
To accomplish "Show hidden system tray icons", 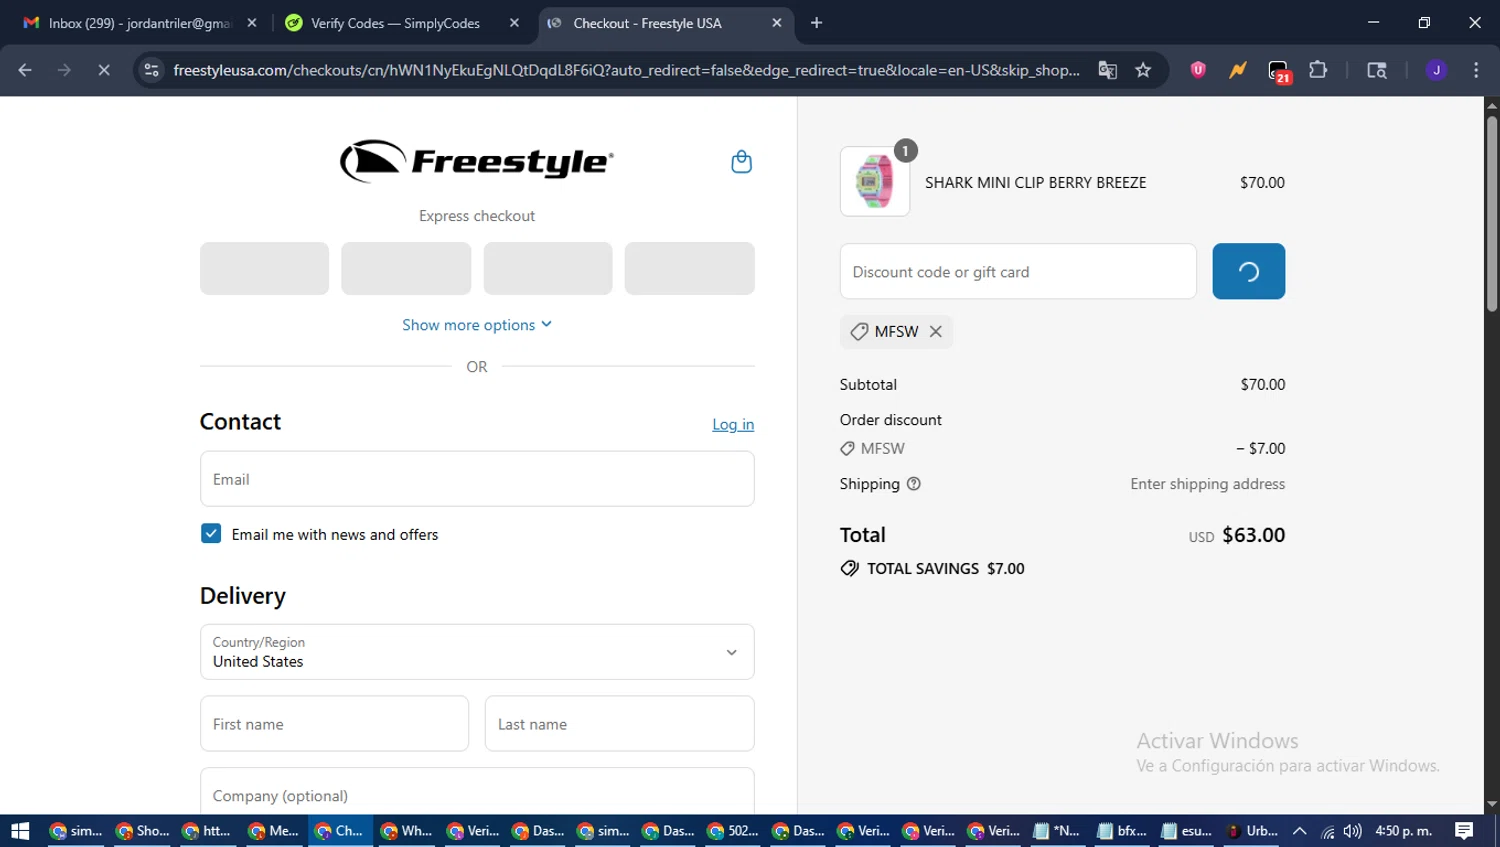I will click(1300, 831).
